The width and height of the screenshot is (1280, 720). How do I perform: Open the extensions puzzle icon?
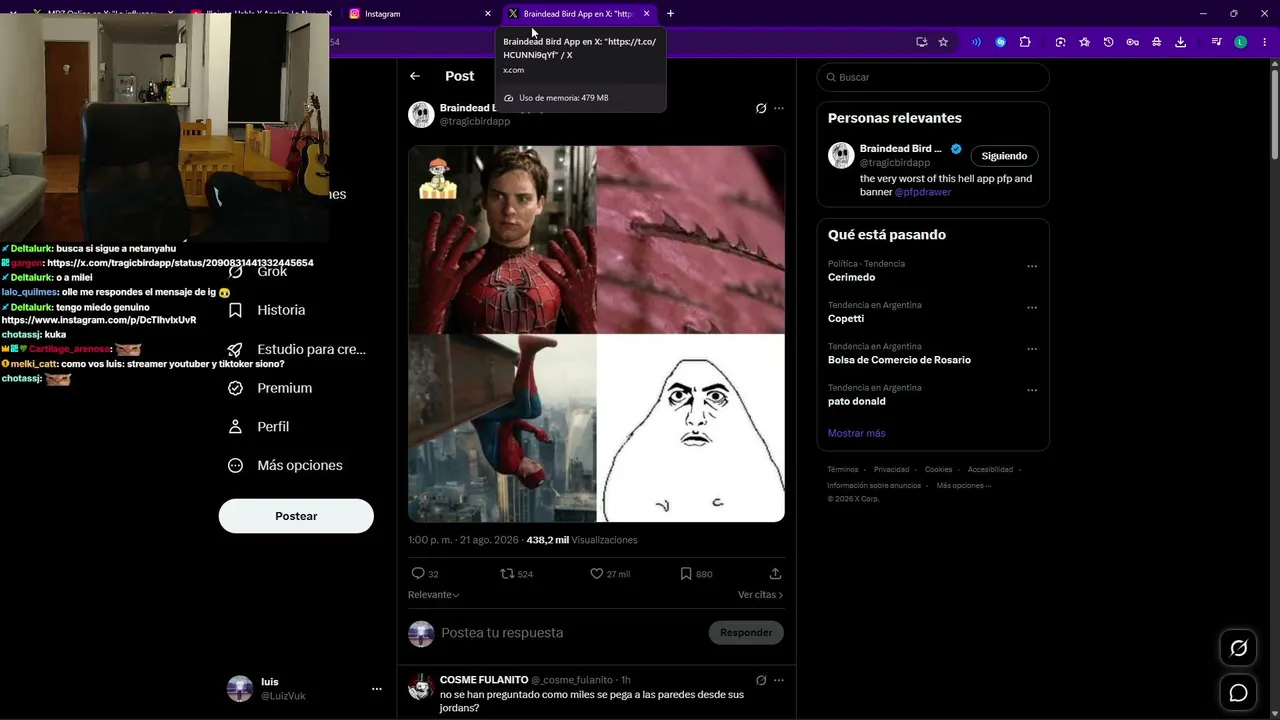coord(1025,42)
